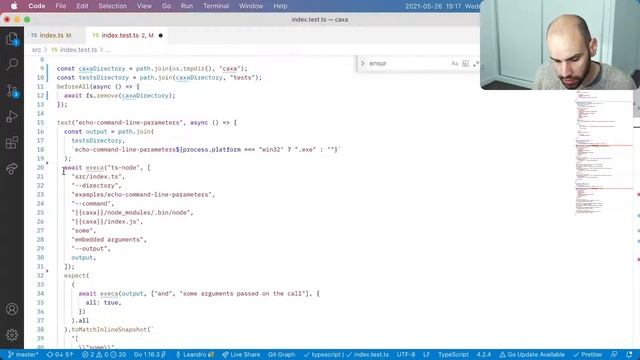Open the Run menu

pyautogui.click(x=187, y=6)
